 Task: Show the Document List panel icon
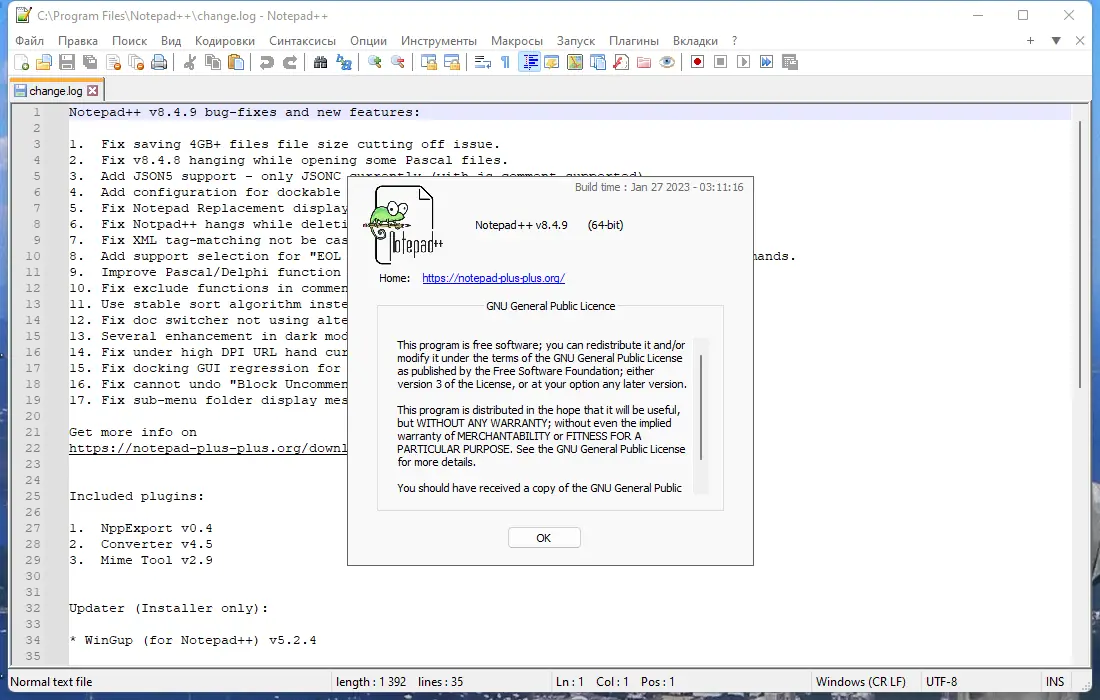[598, 62]
